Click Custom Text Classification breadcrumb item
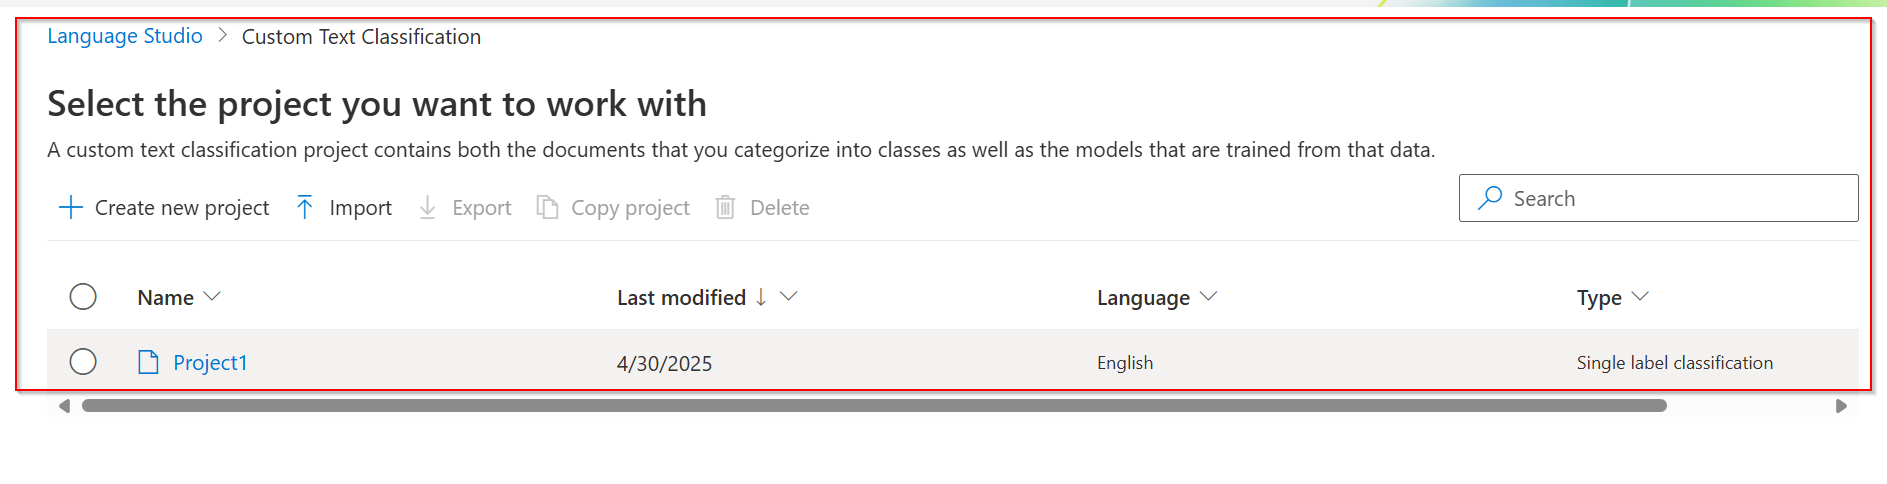This screenshot has width=1887, height=484. (361, 37)
